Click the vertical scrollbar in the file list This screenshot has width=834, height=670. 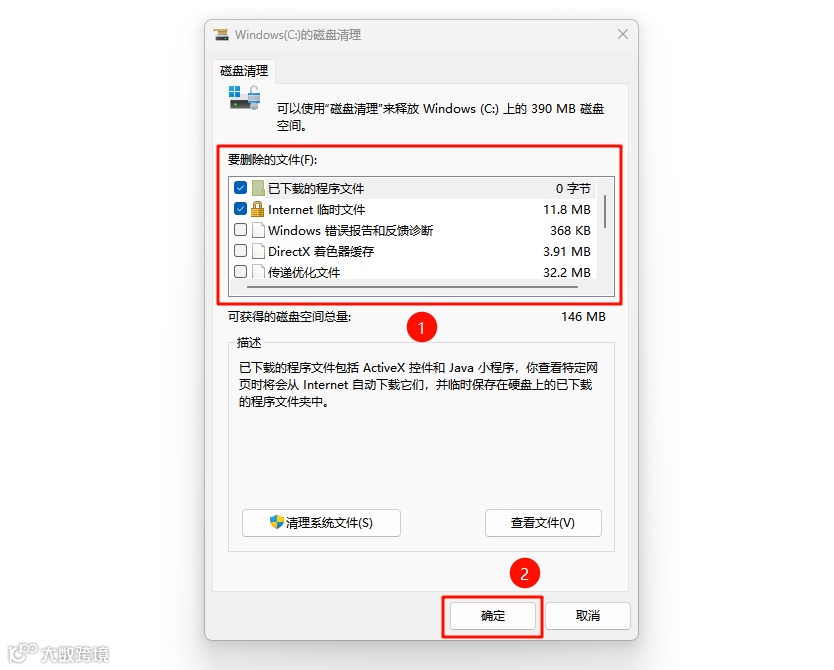tap(605, 211)
